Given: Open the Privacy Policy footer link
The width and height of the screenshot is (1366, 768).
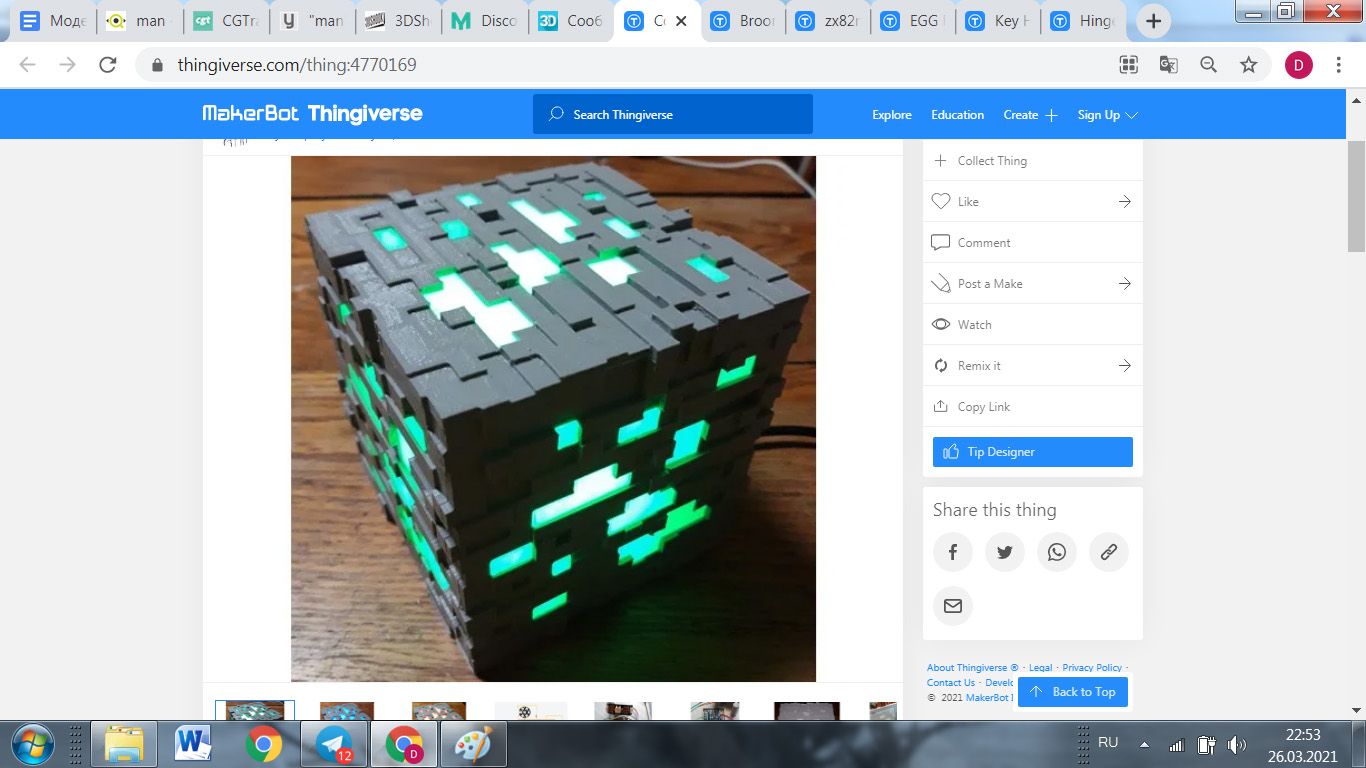Looking at the screenshot, I should point(1092,668).
